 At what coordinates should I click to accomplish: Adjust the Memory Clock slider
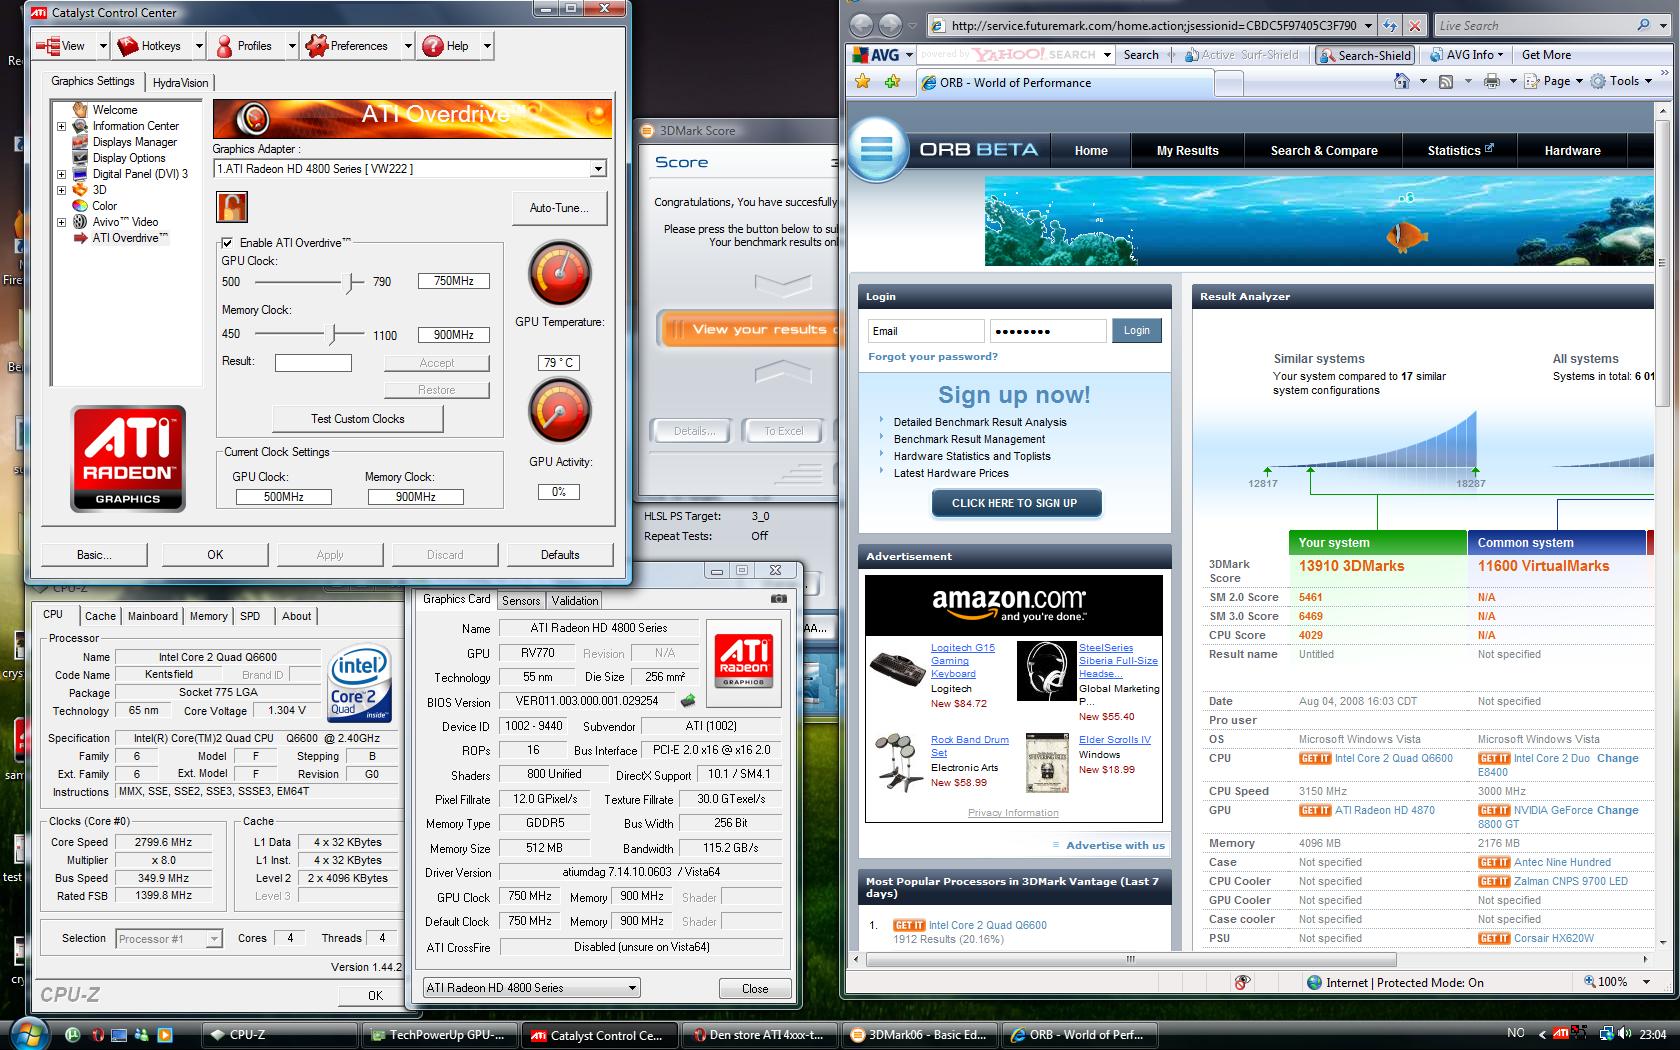point(334,334)
